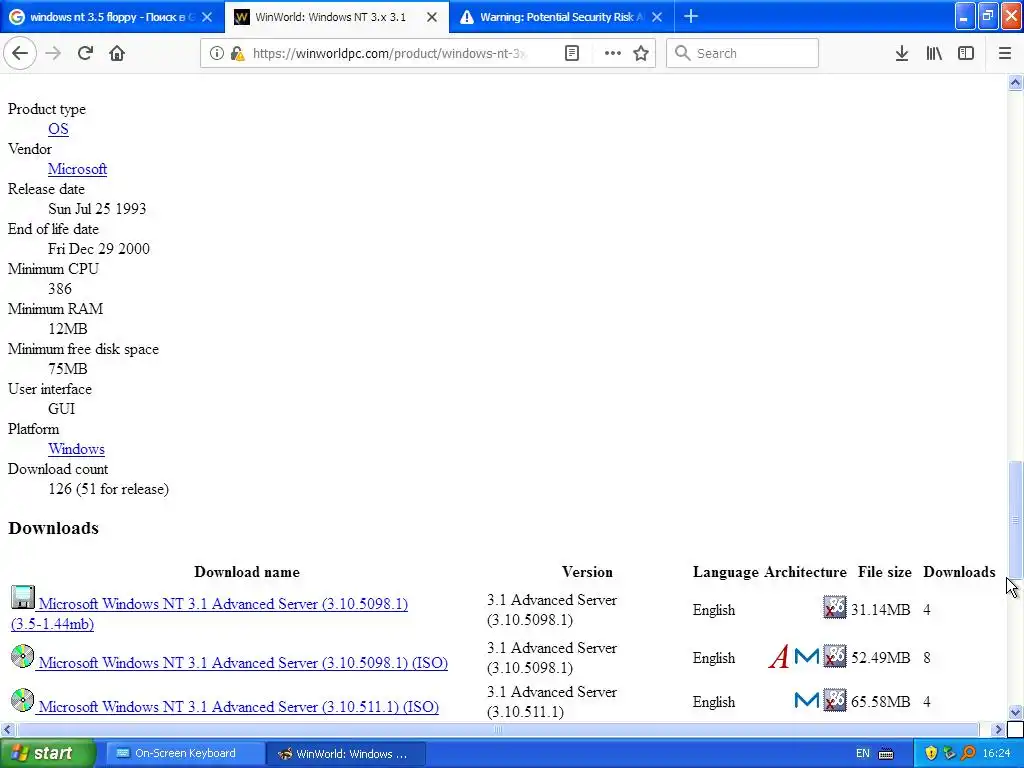Click the Downloads heading

(54, 528)
